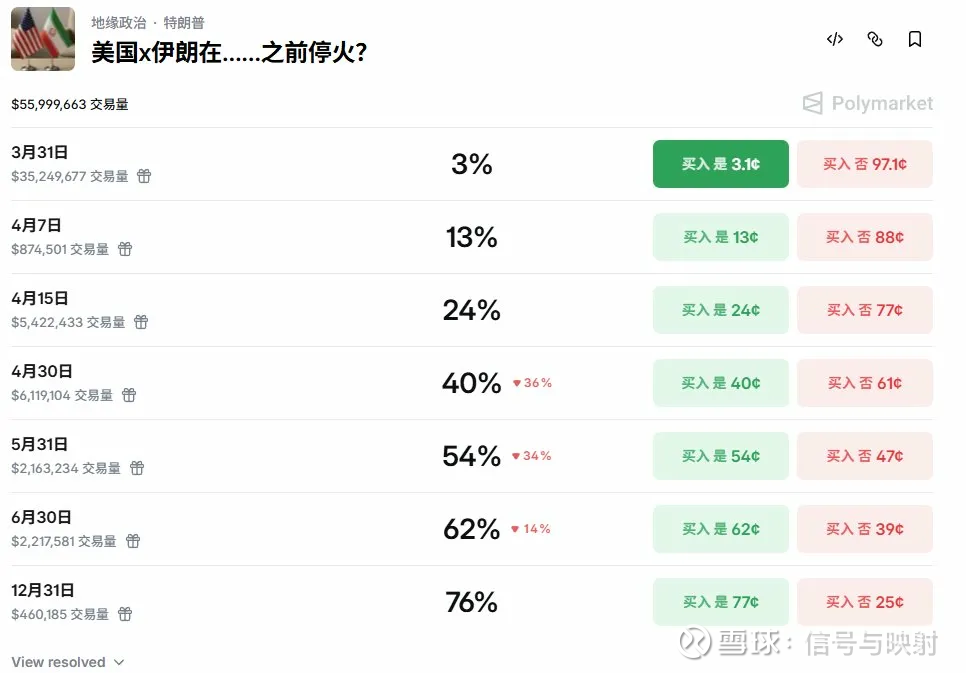Click the US-Iran flags market thumbnail

pos(43,39)
